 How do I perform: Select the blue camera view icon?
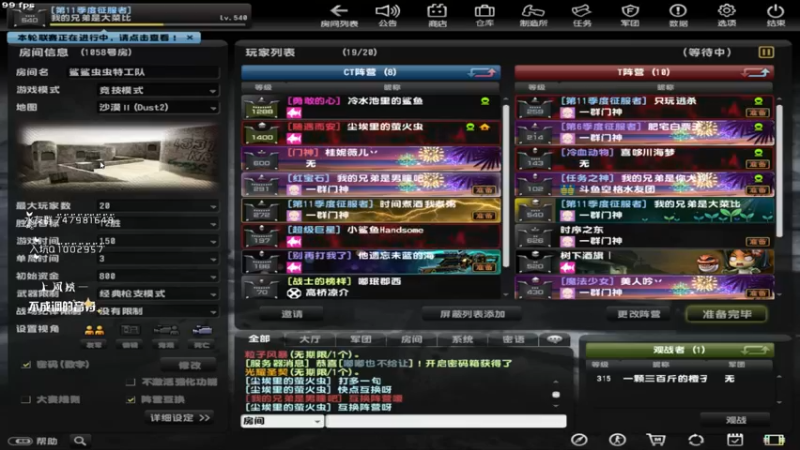202,331
